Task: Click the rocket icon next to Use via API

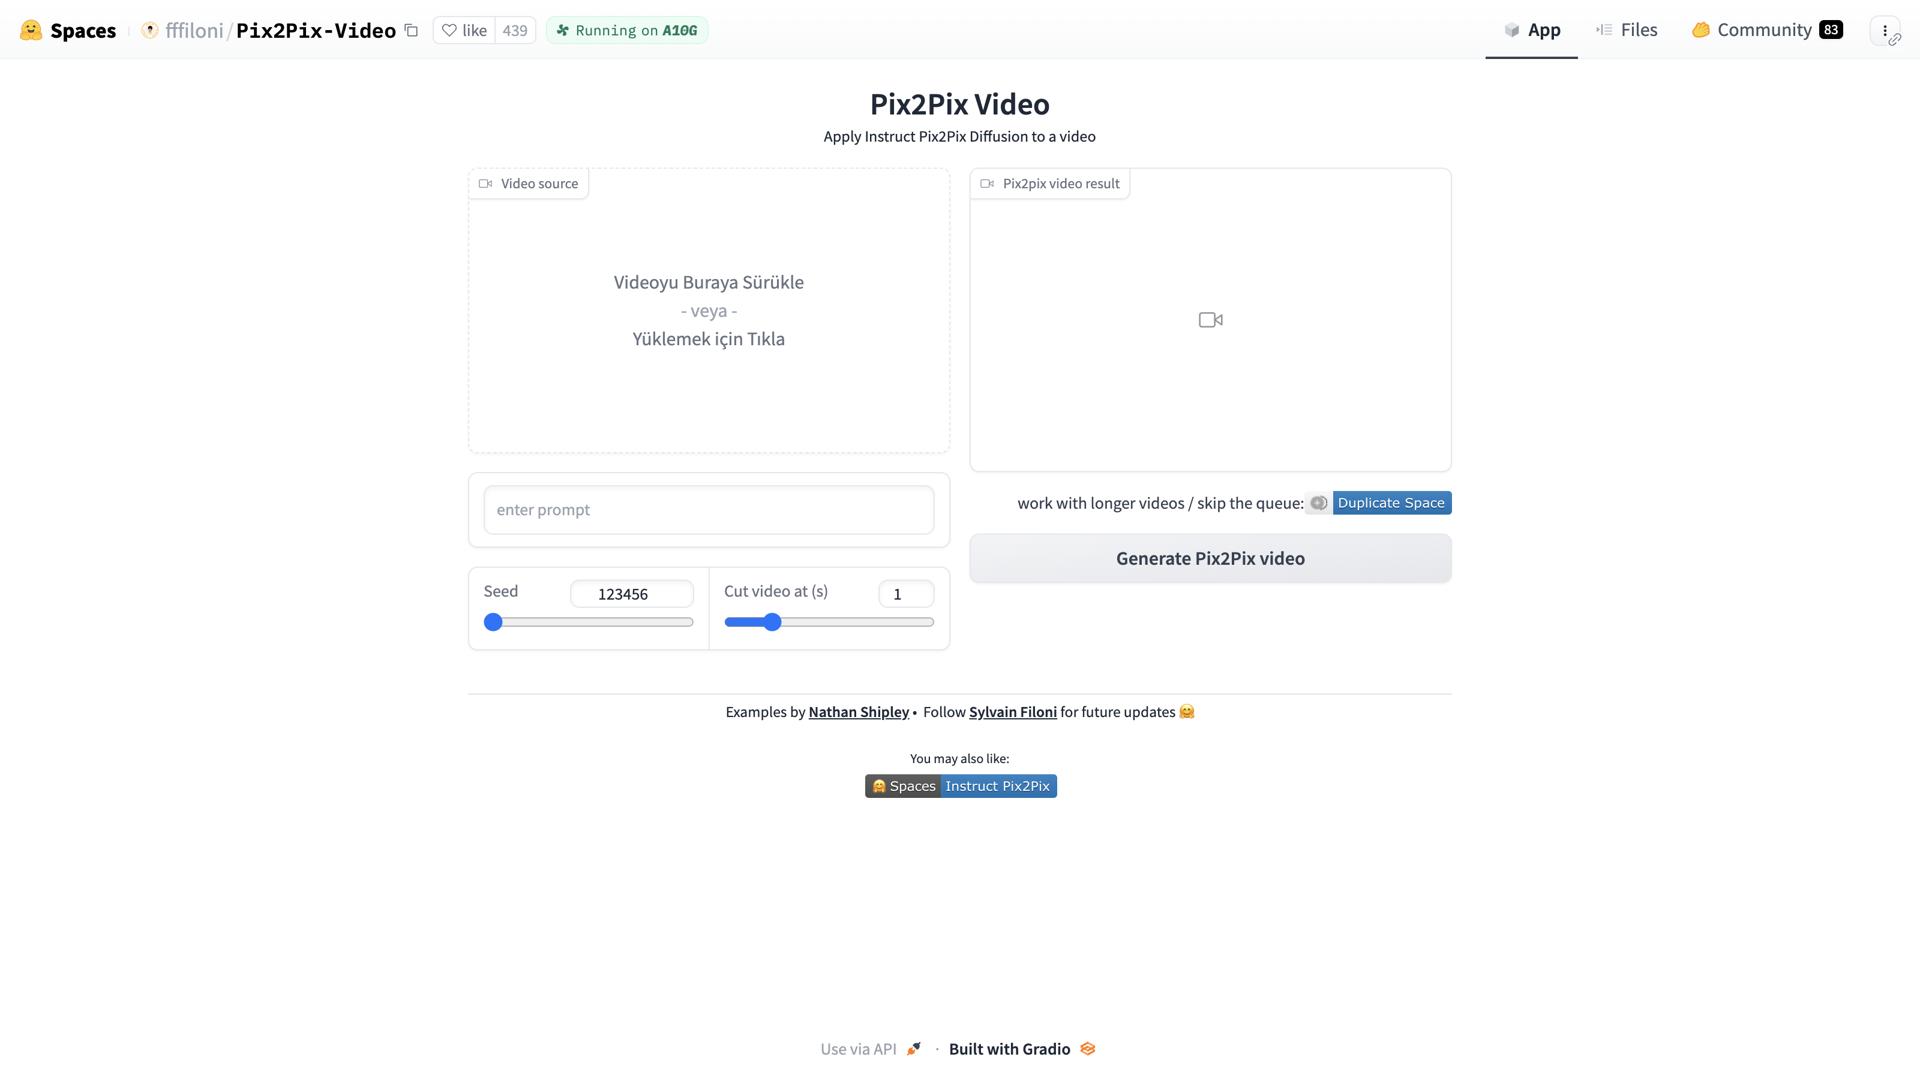Action: (x=913, y=1049)
